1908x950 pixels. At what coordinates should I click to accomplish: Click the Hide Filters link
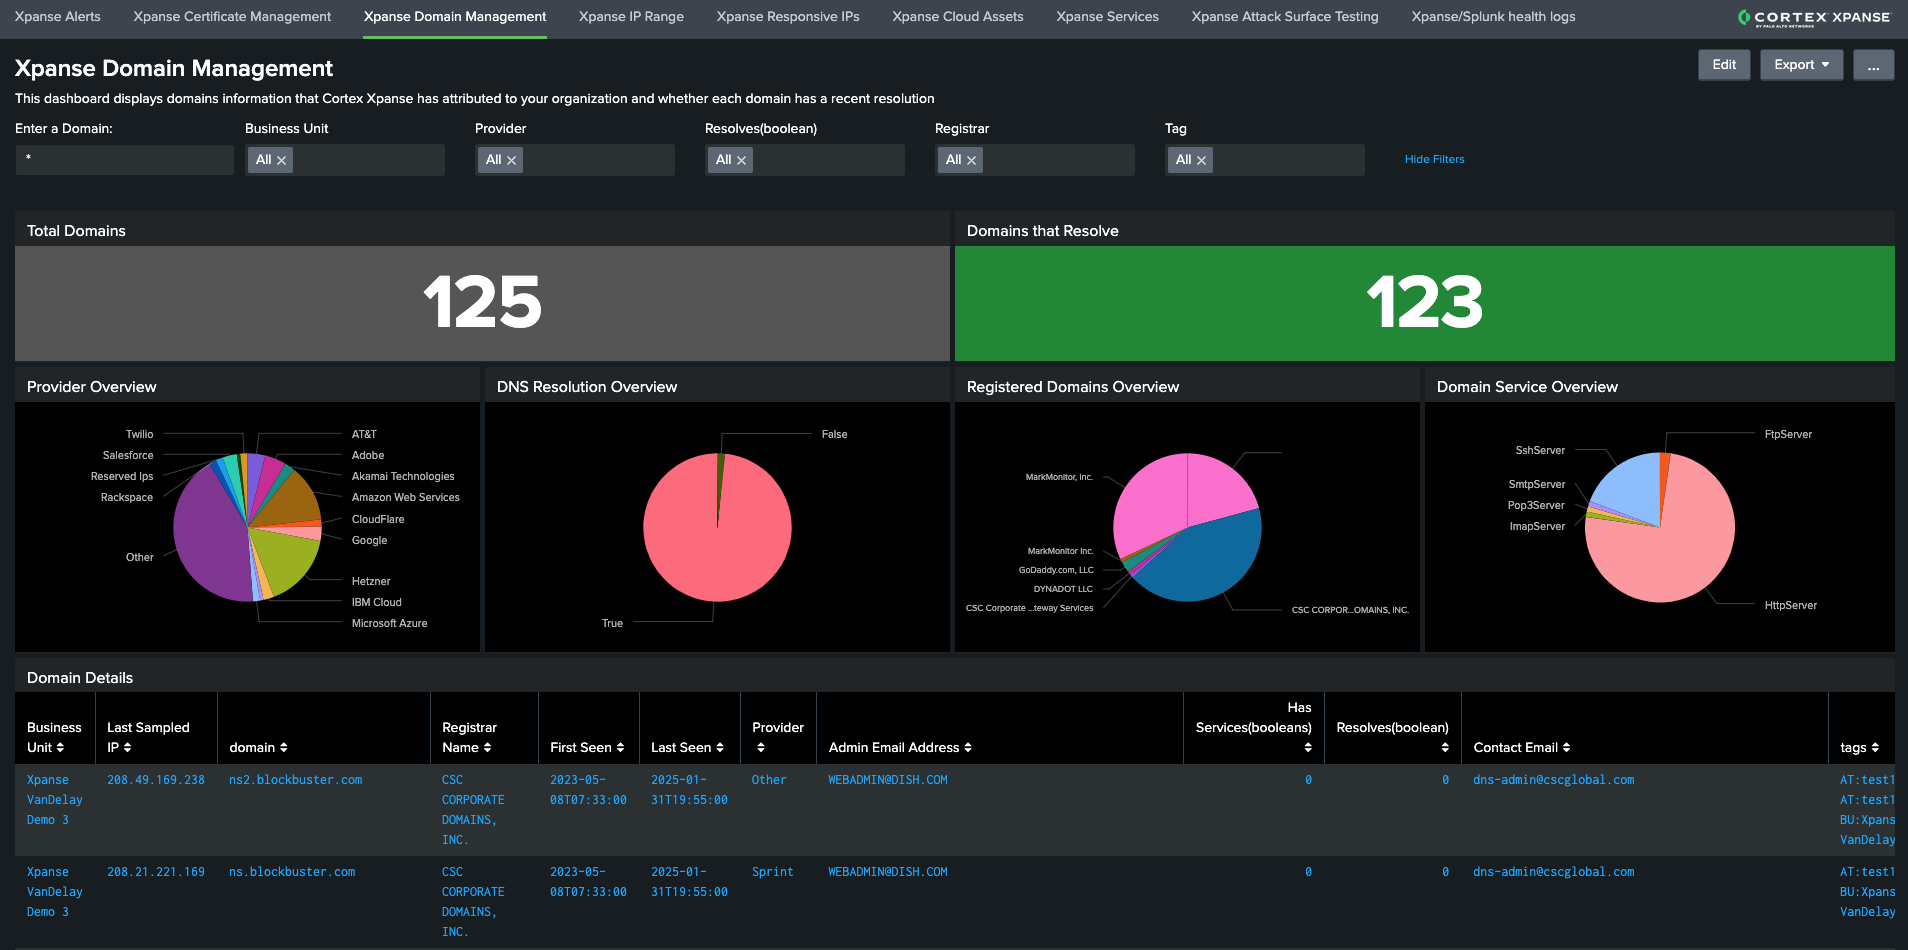[x=1434, y=160]
